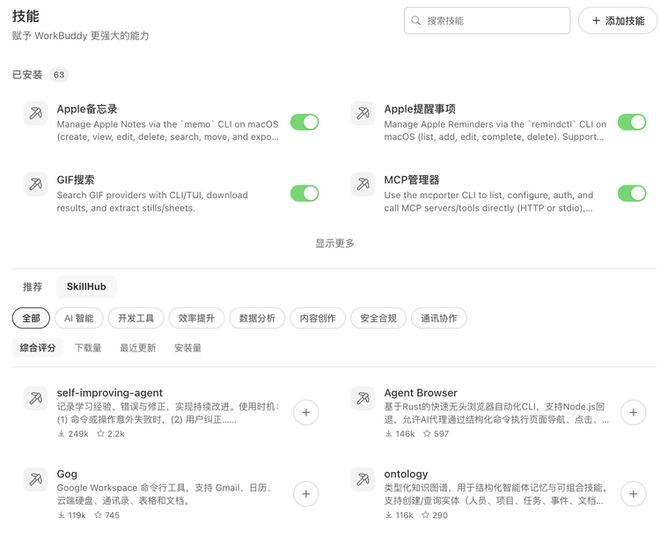Add the self-improving-agent skill with plus
Viewport: 660px width, 539px height.
pos(306,412)
